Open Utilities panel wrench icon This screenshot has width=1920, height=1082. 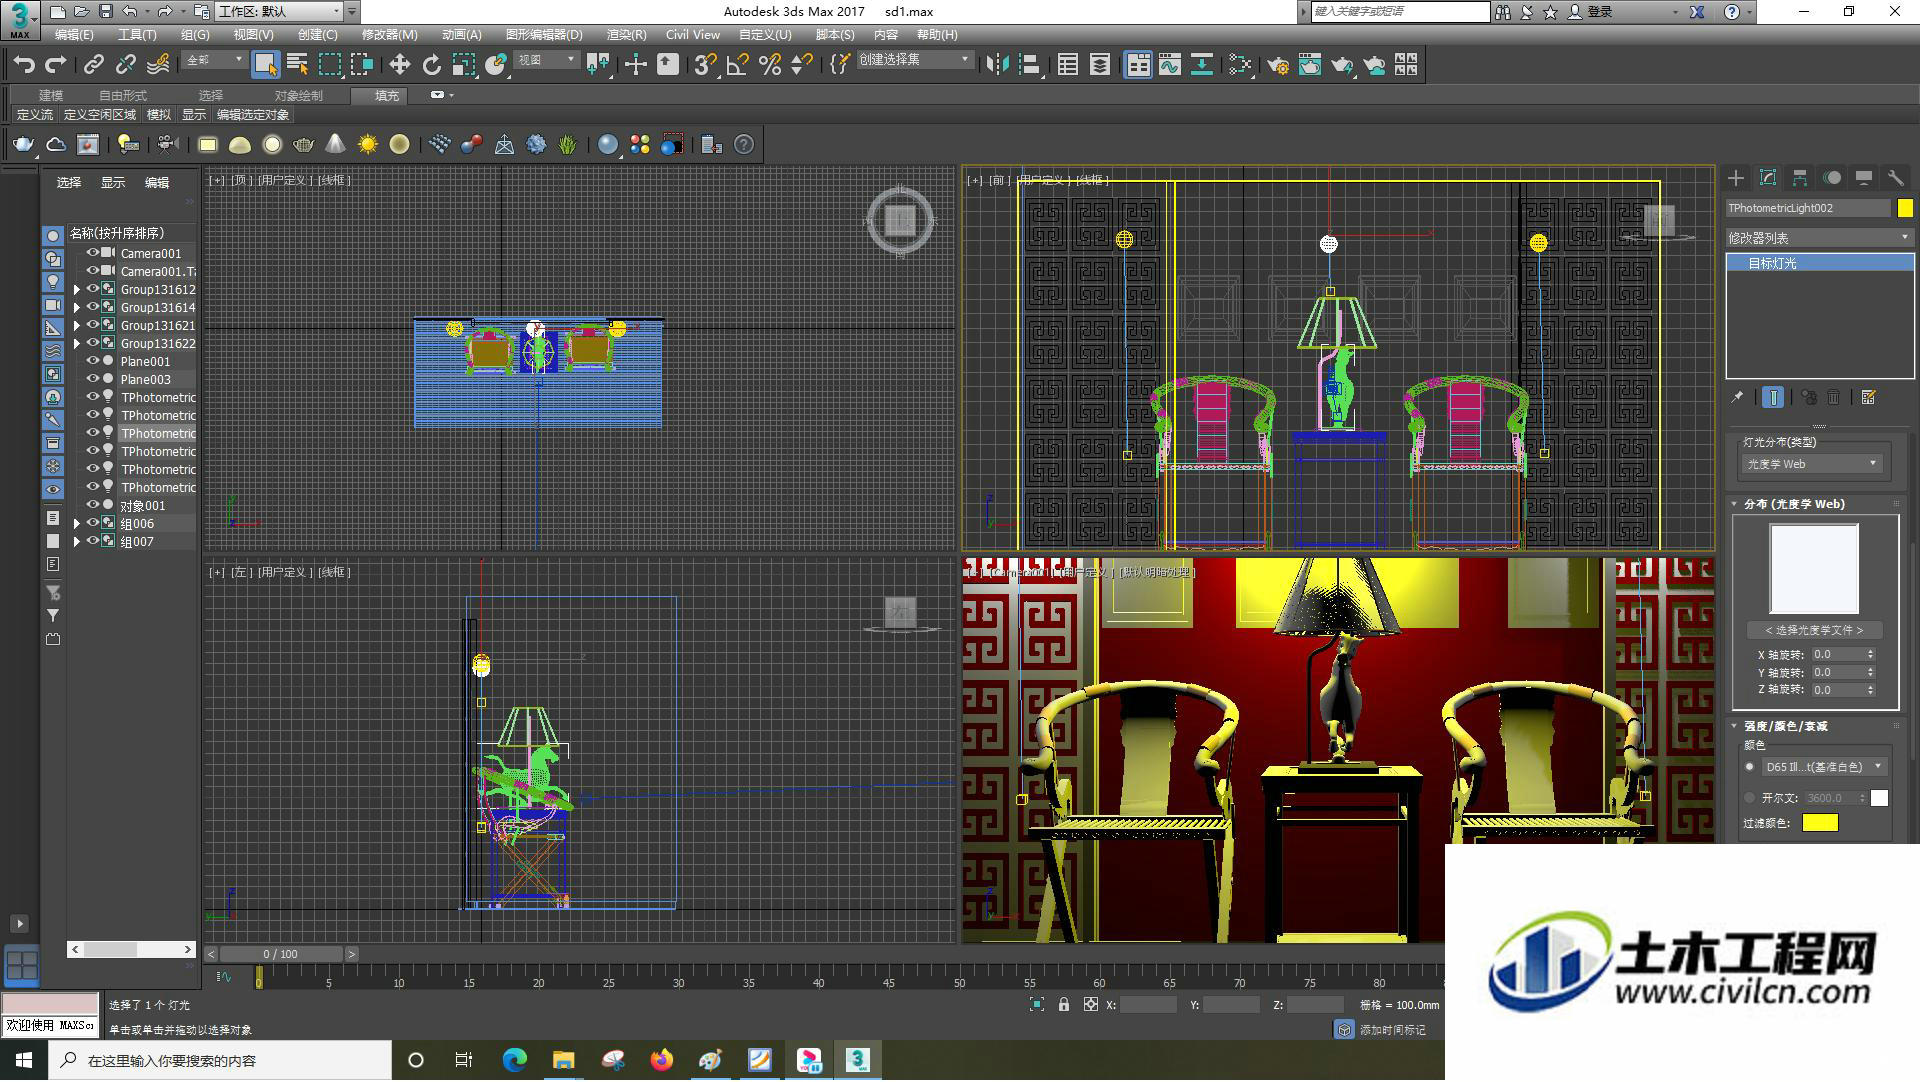pyautogui.click(x=1896, y=178)
